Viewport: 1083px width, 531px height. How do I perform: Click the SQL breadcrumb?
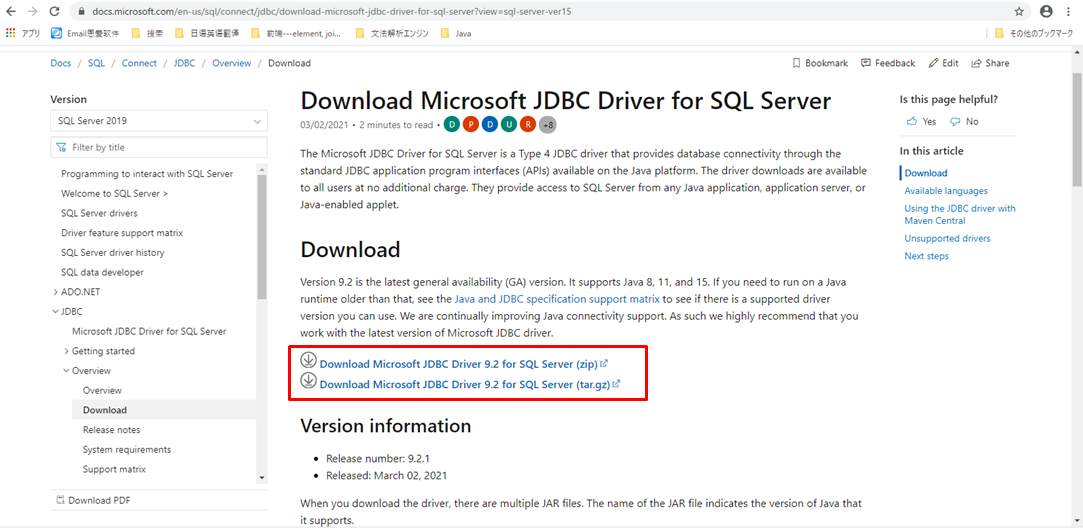pos(96,63)
